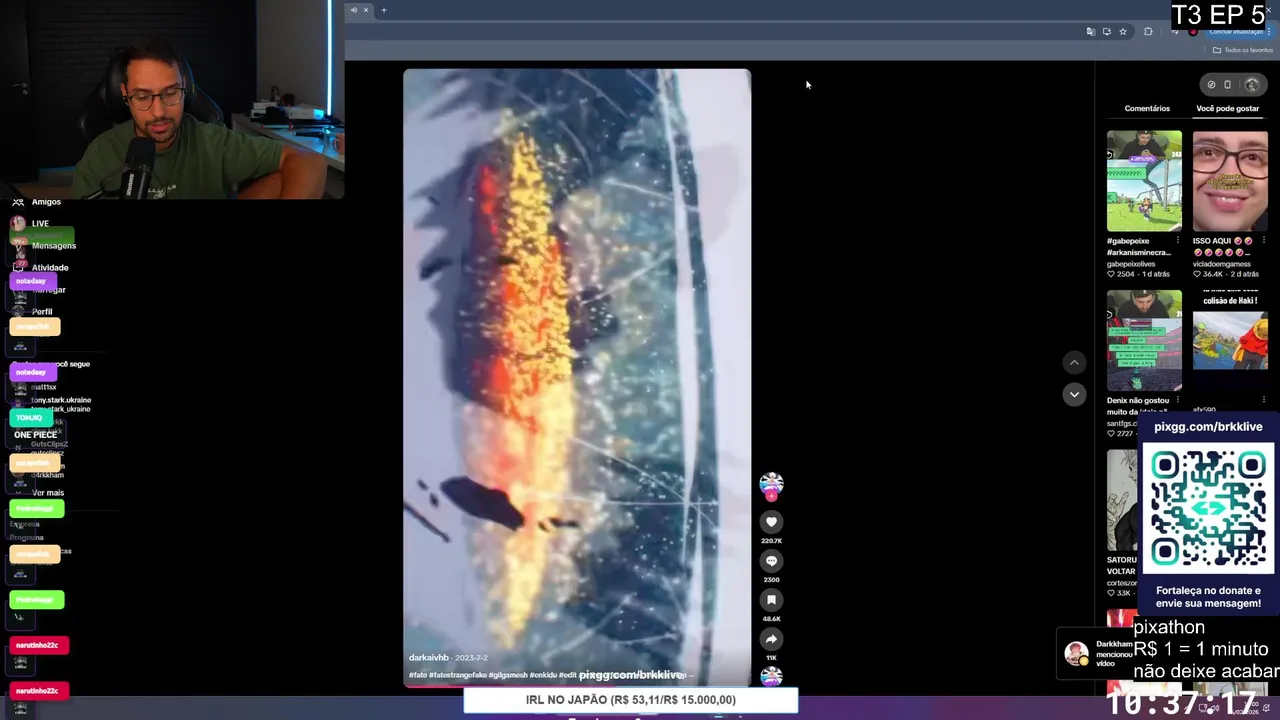Open the Todos os favoritos bookmarks folder
1280x720 pixels.
coord(1243,50)
